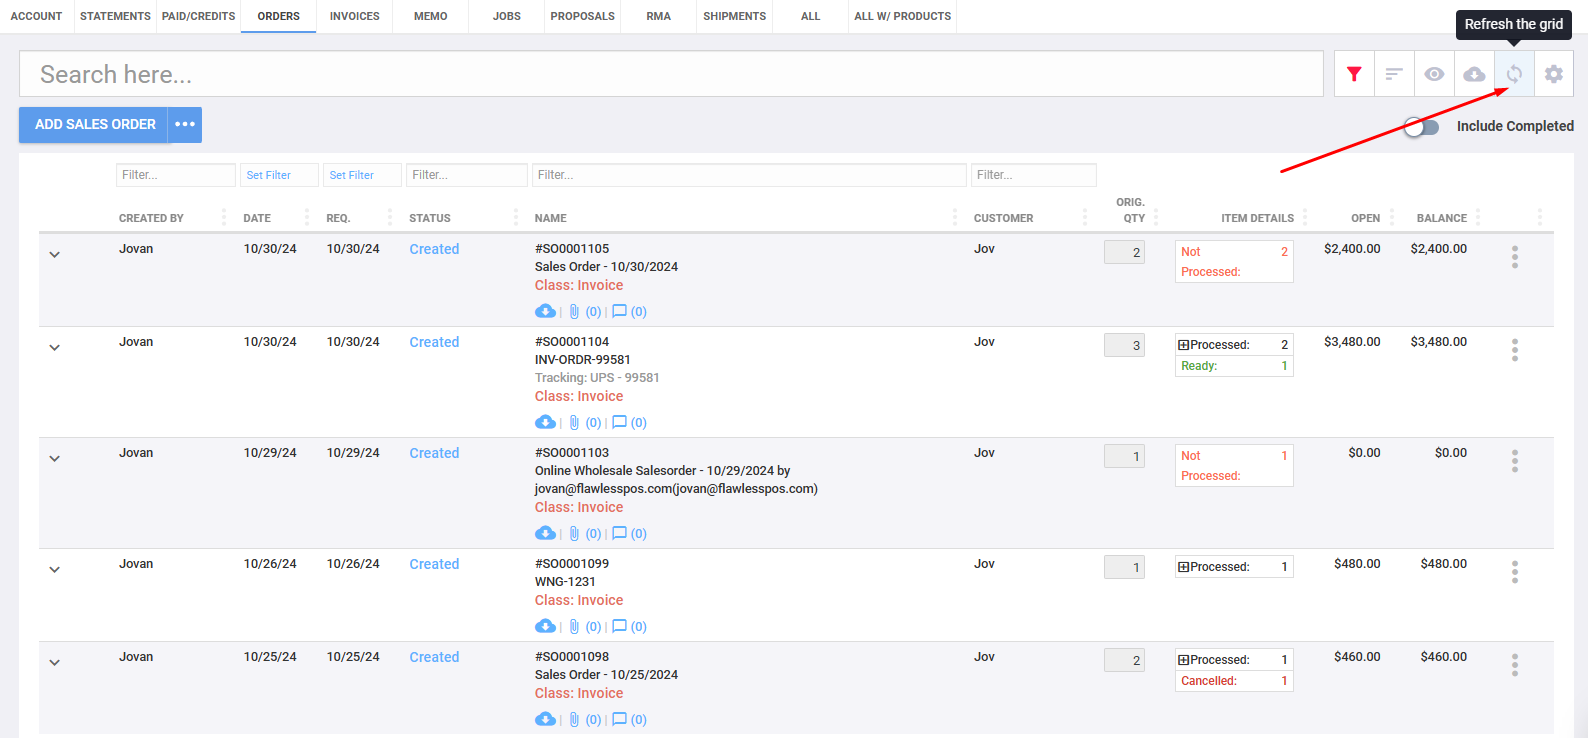
Task: Switch to the ACCOUNT tab
Action: coord(36,16)
